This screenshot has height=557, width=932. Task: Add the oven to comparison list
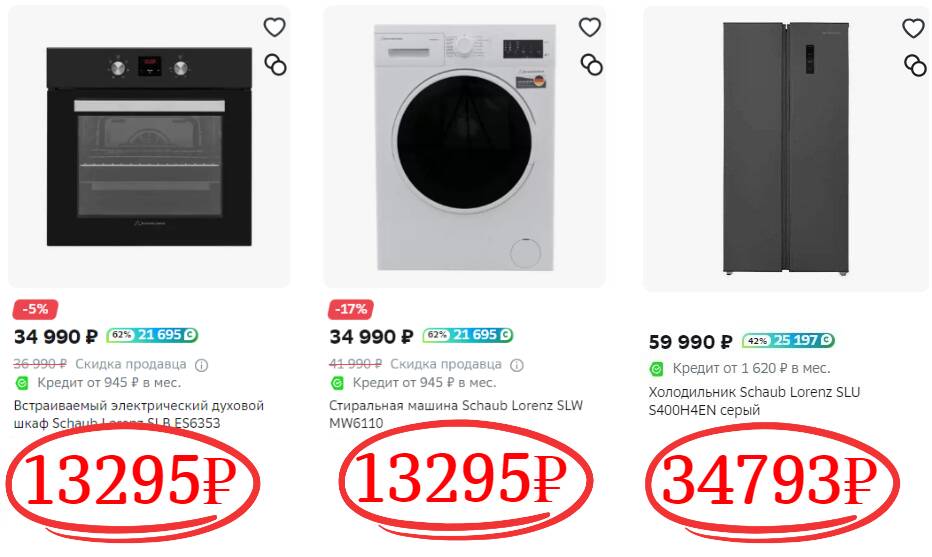pos(275,65)
